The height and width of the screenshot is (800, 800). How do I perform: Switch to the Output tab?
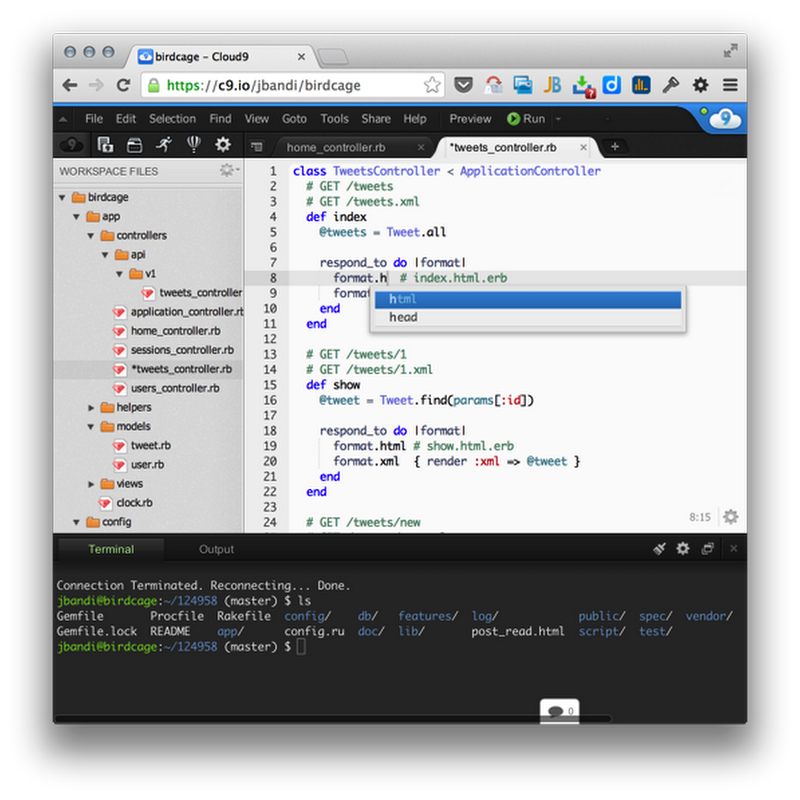[216, 549]
